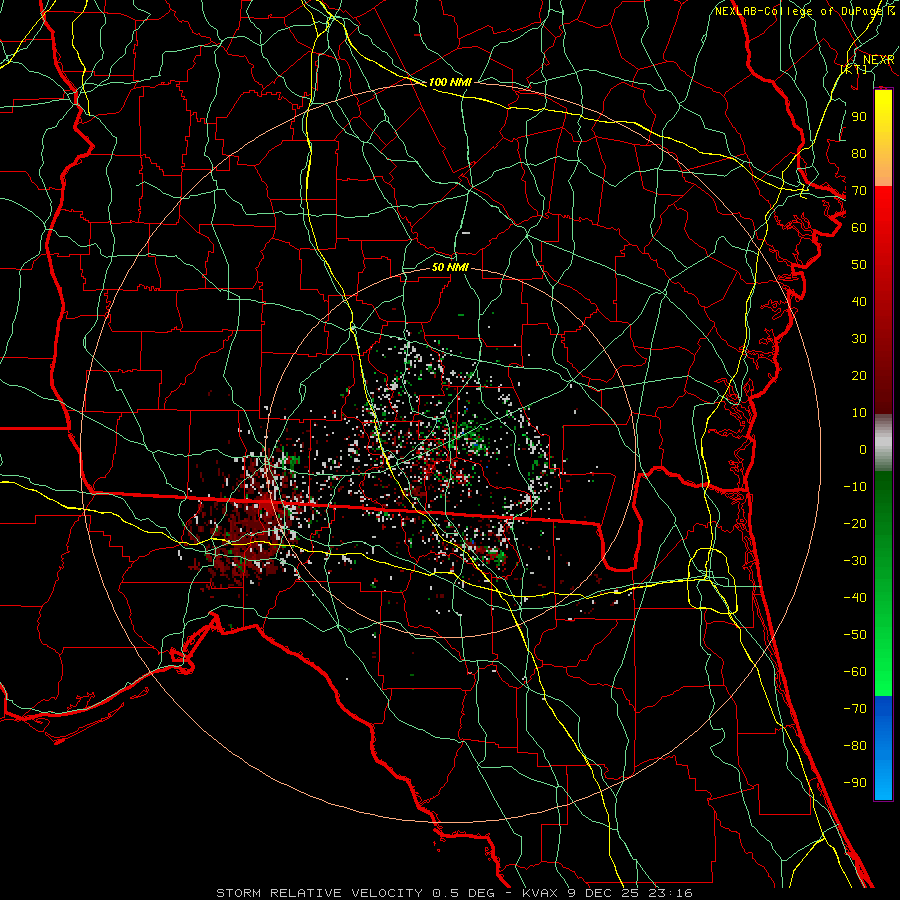
Task: Click the "23:16" timestamp in the caption
Action: [670, 893]
